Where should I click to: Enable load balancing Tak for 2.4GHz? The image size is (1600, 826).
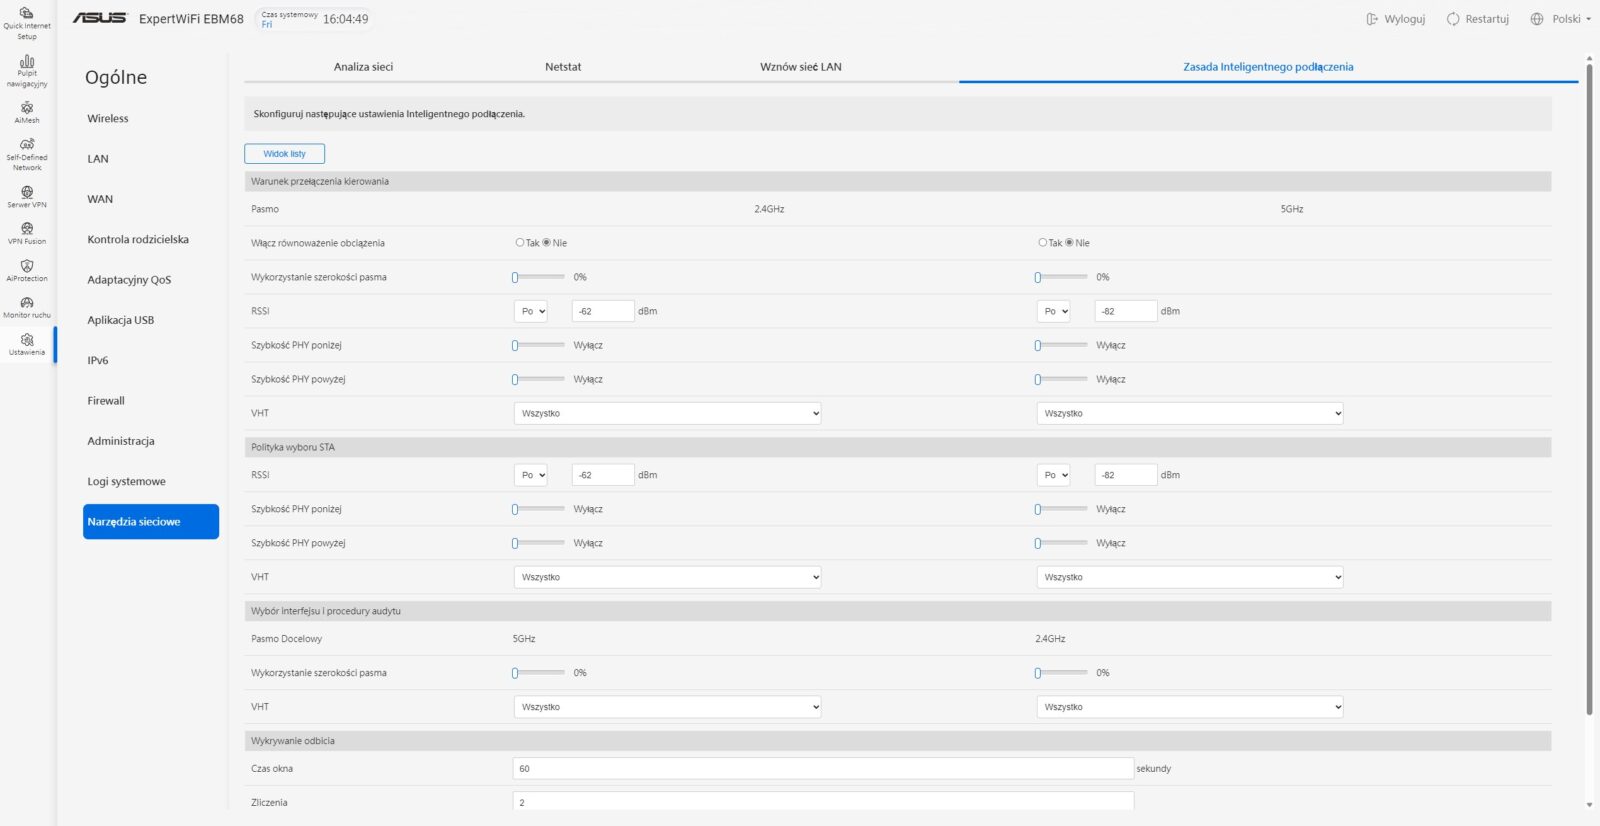tap(520, 243)
